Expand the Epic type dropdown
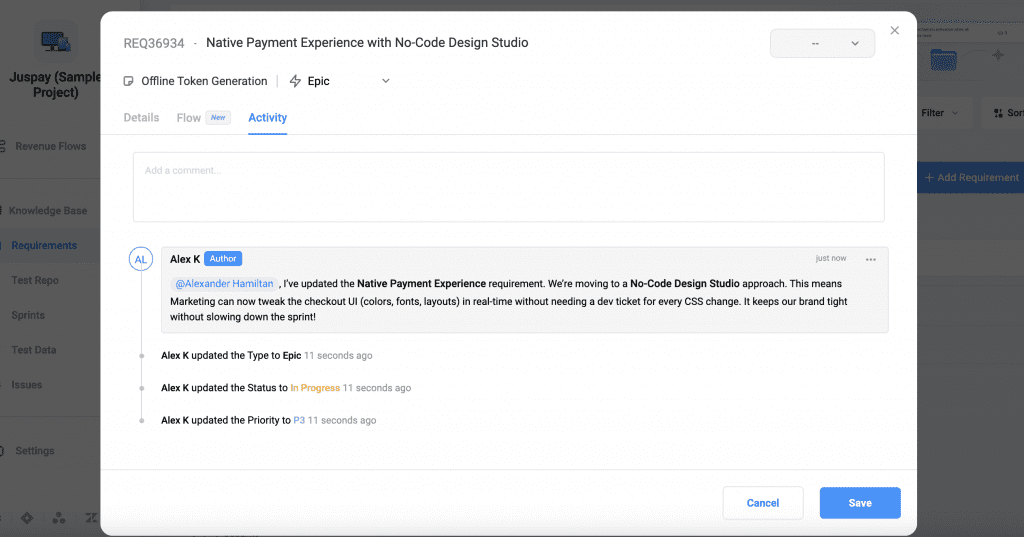The image size is (1024, 537). click(386, 81)
